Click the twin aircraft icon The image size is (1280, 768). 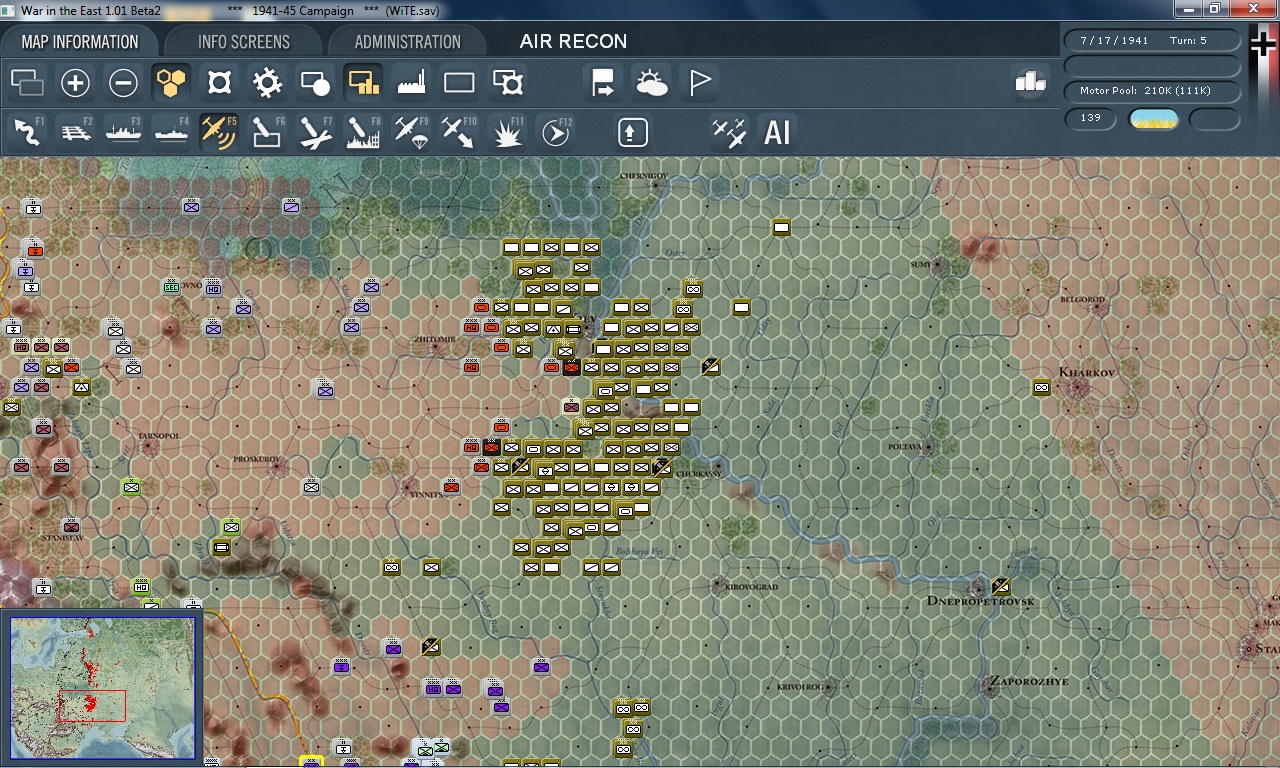[x=729, y=132]
